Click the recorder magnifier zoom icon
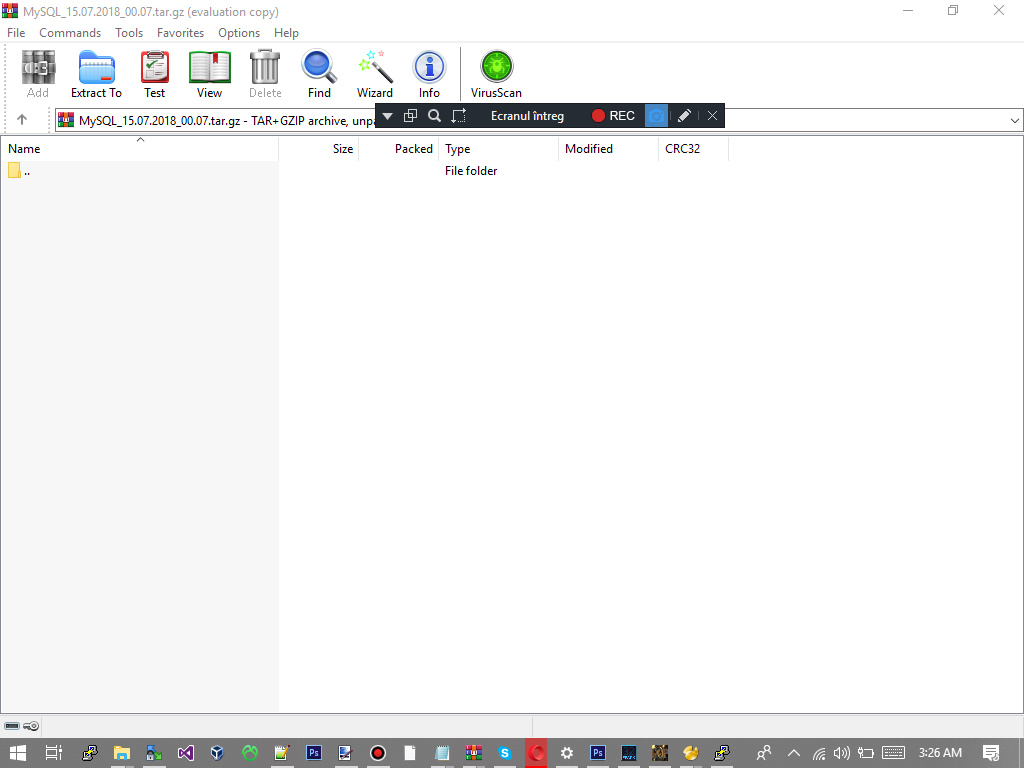1024x768 pixels. click(434, 116)
